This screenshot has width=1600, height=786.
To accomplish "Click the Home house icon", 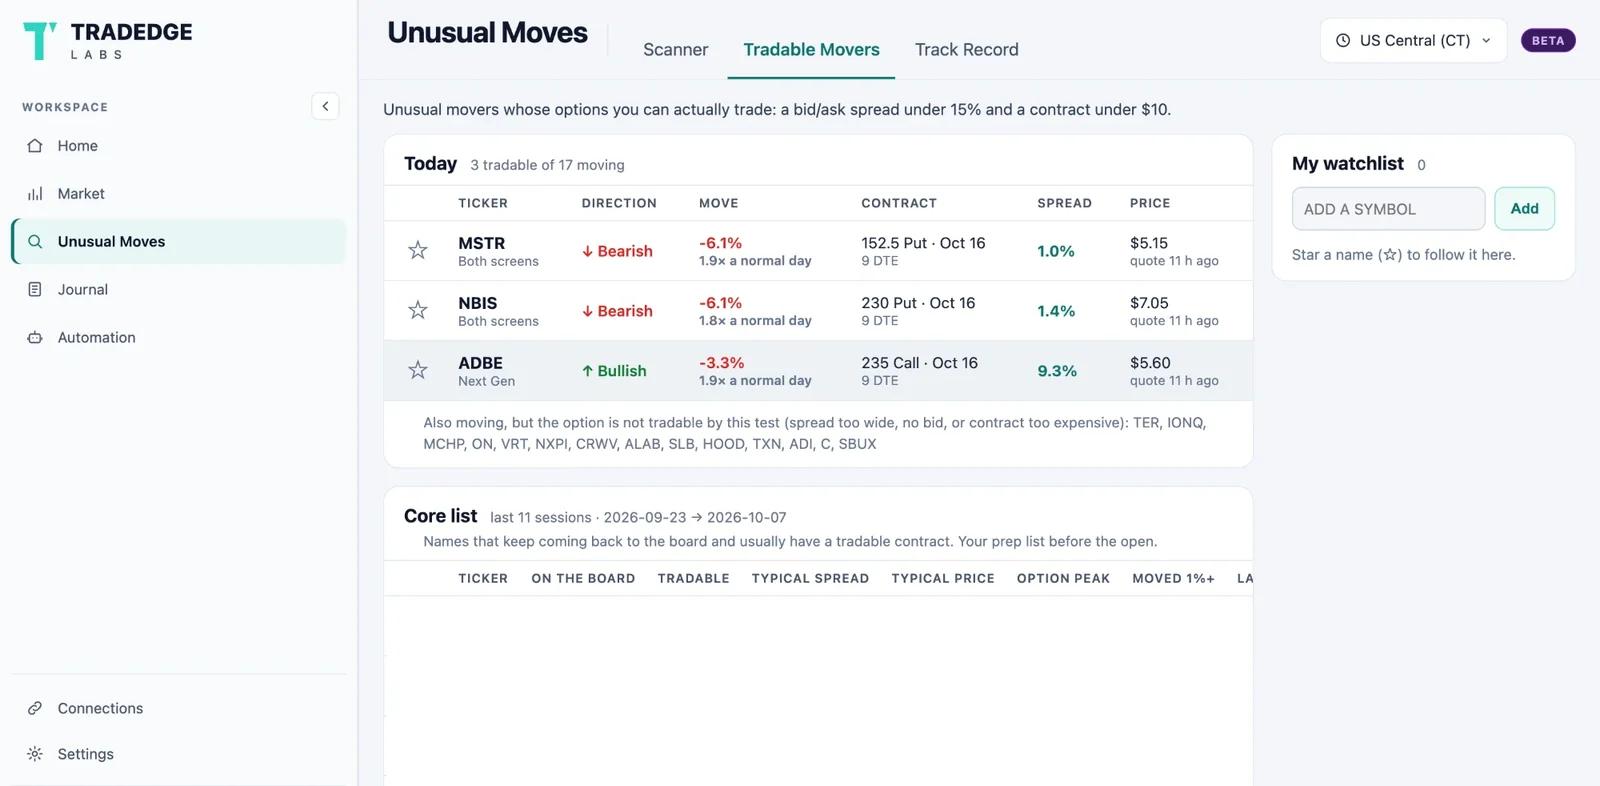I will pos(35,146).
